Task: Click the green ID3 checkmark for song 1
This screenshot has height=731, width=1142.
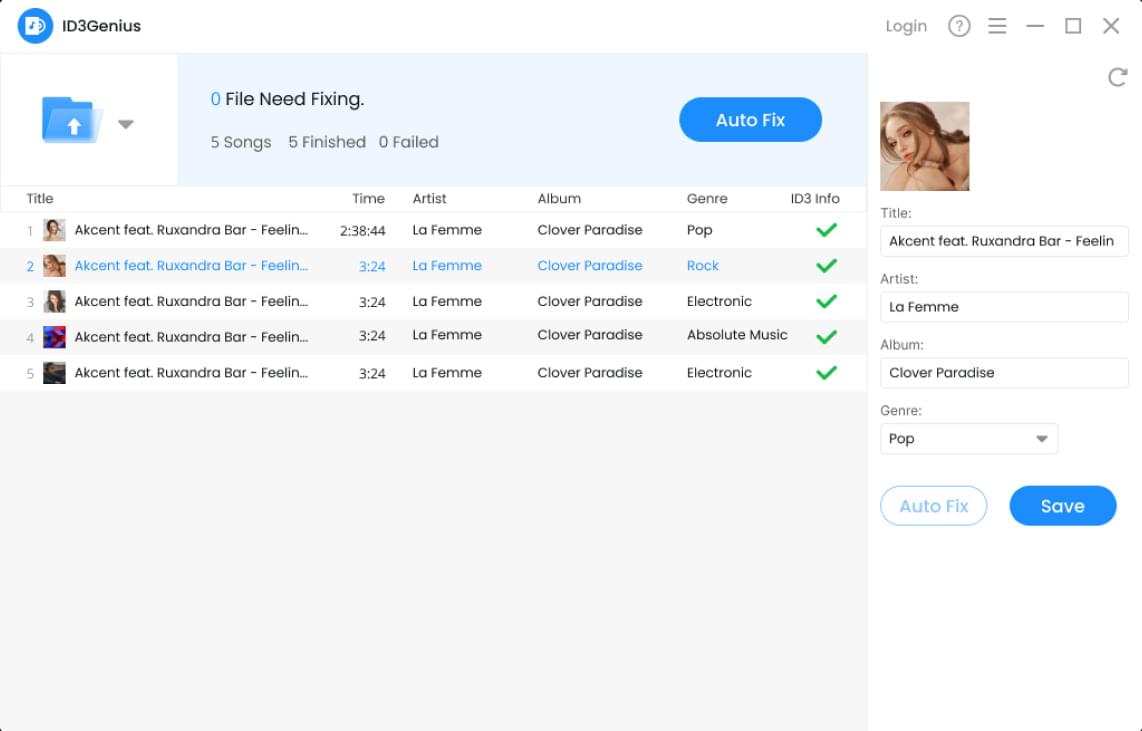Action: tap(826, 230)
